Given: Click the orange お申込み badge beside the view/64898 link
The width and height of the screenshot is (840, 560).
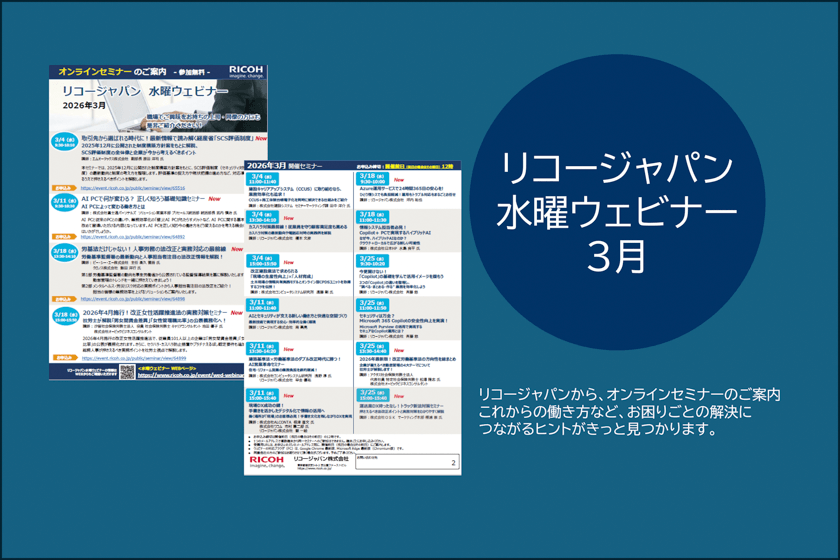Looking at the screenshot, I should click(x=64, y=299).
